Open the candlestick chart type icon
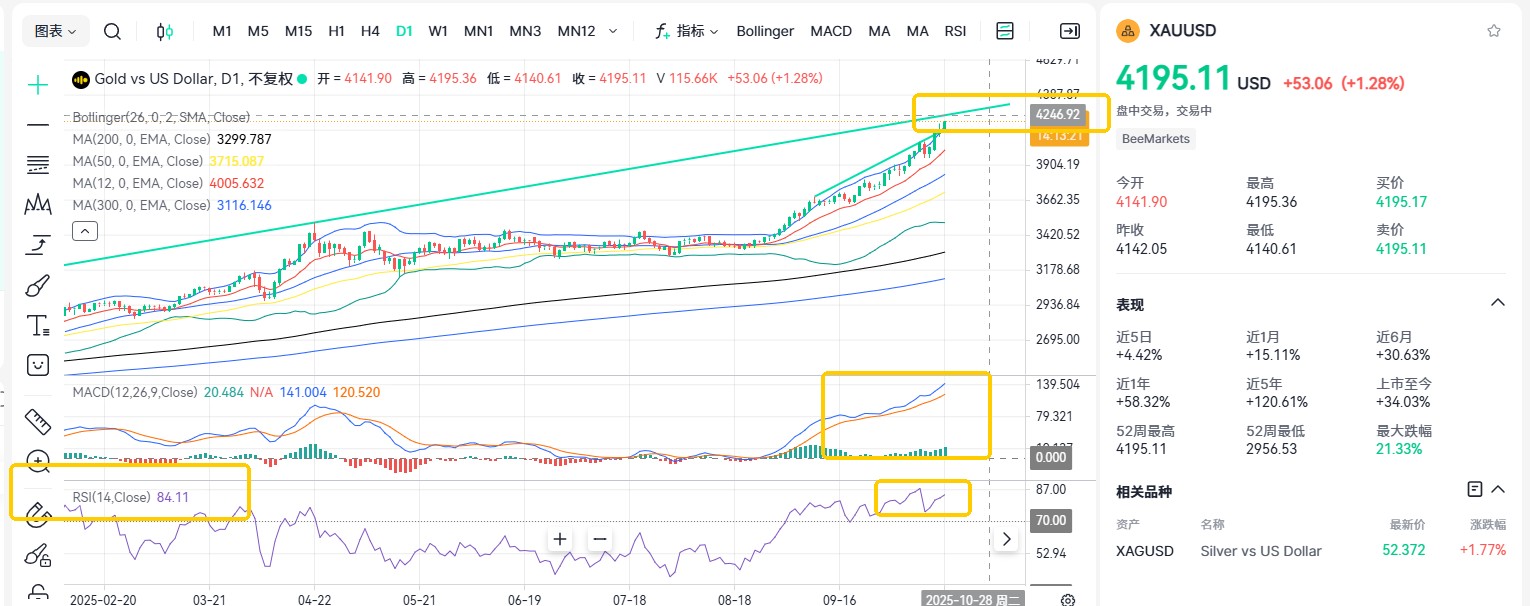 tap(165, 31)
